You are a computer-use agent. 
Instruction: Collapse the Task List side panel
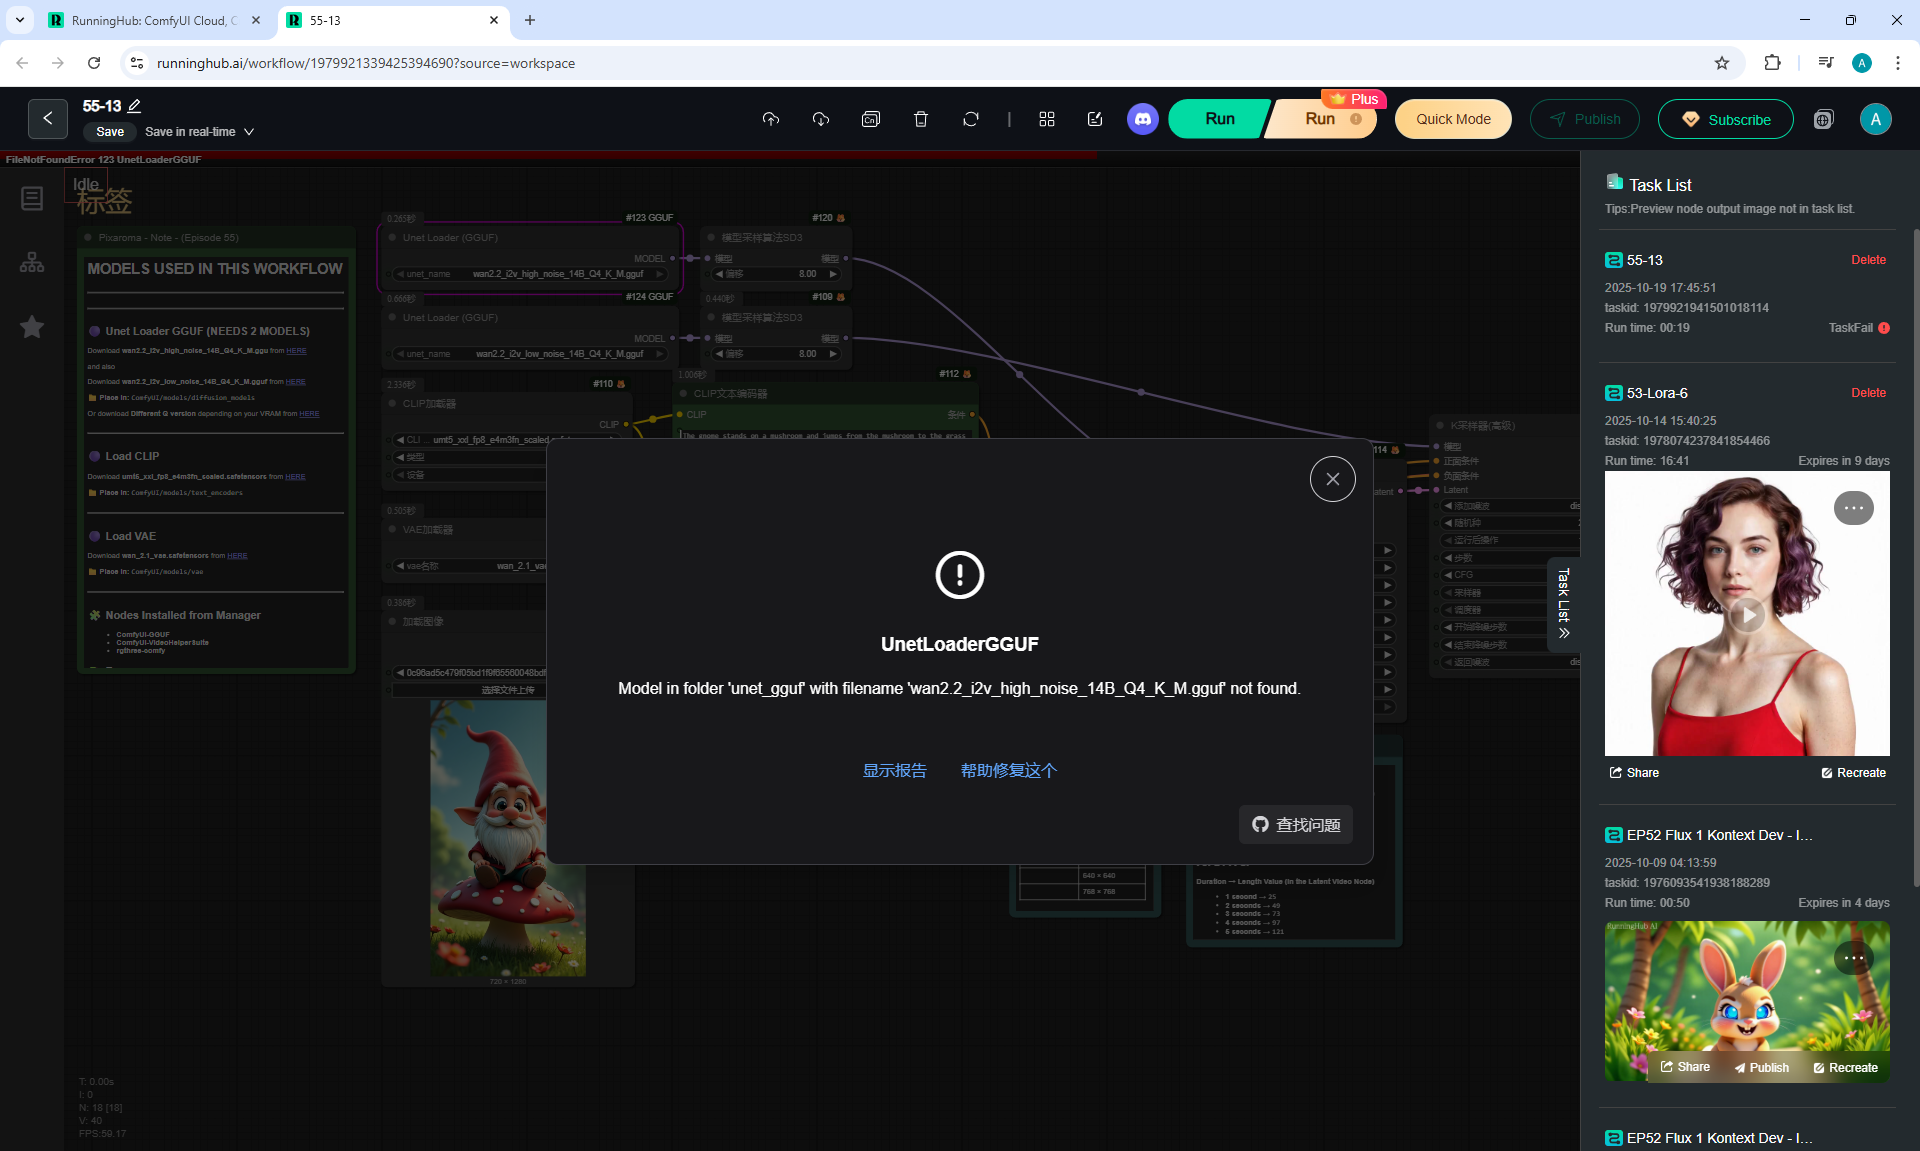(x=1563, y=604)
